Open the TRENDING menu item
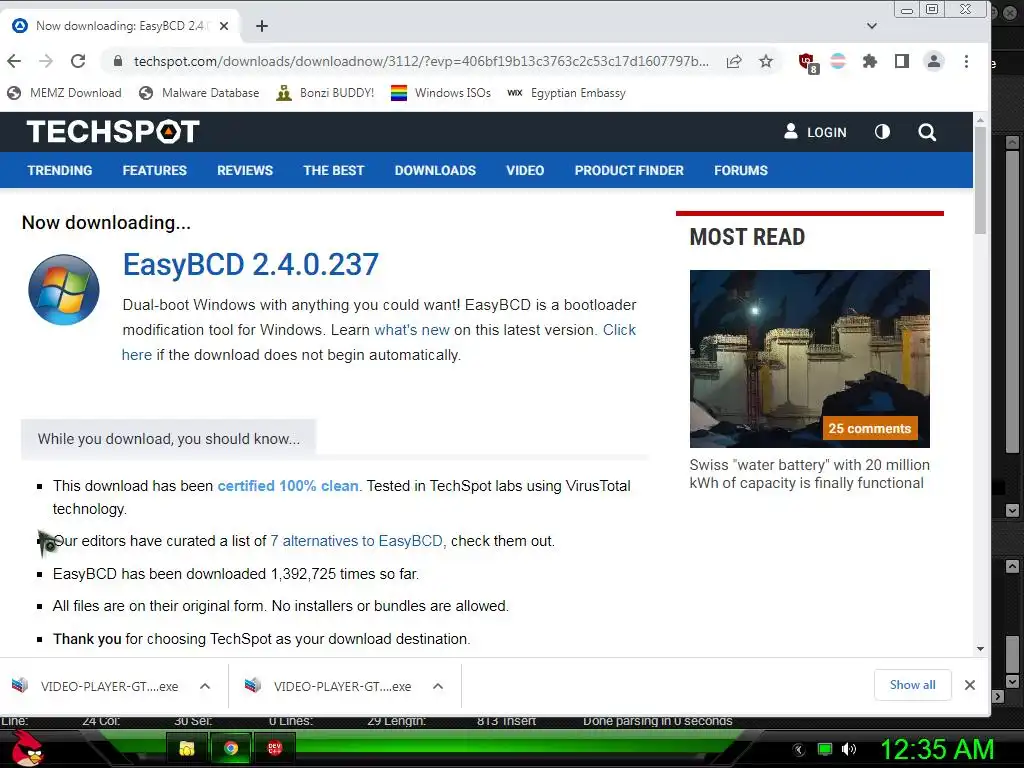The width and height of the screenshot is (1024, 768). pos(59,170)
